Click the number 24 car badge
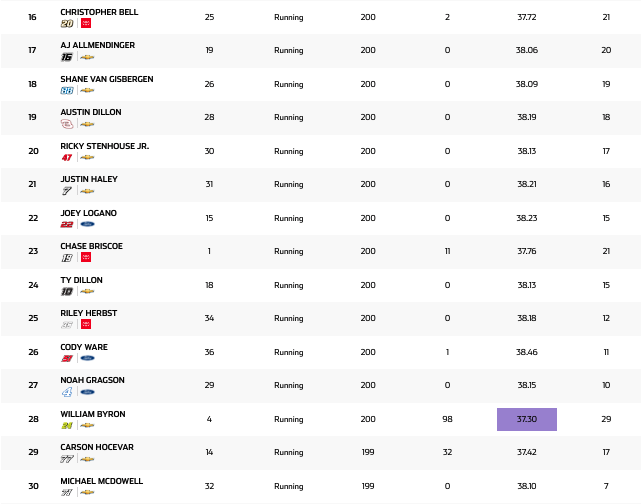Screen dimensions: 643x504 pyautogui.click(x=67, y=425)
